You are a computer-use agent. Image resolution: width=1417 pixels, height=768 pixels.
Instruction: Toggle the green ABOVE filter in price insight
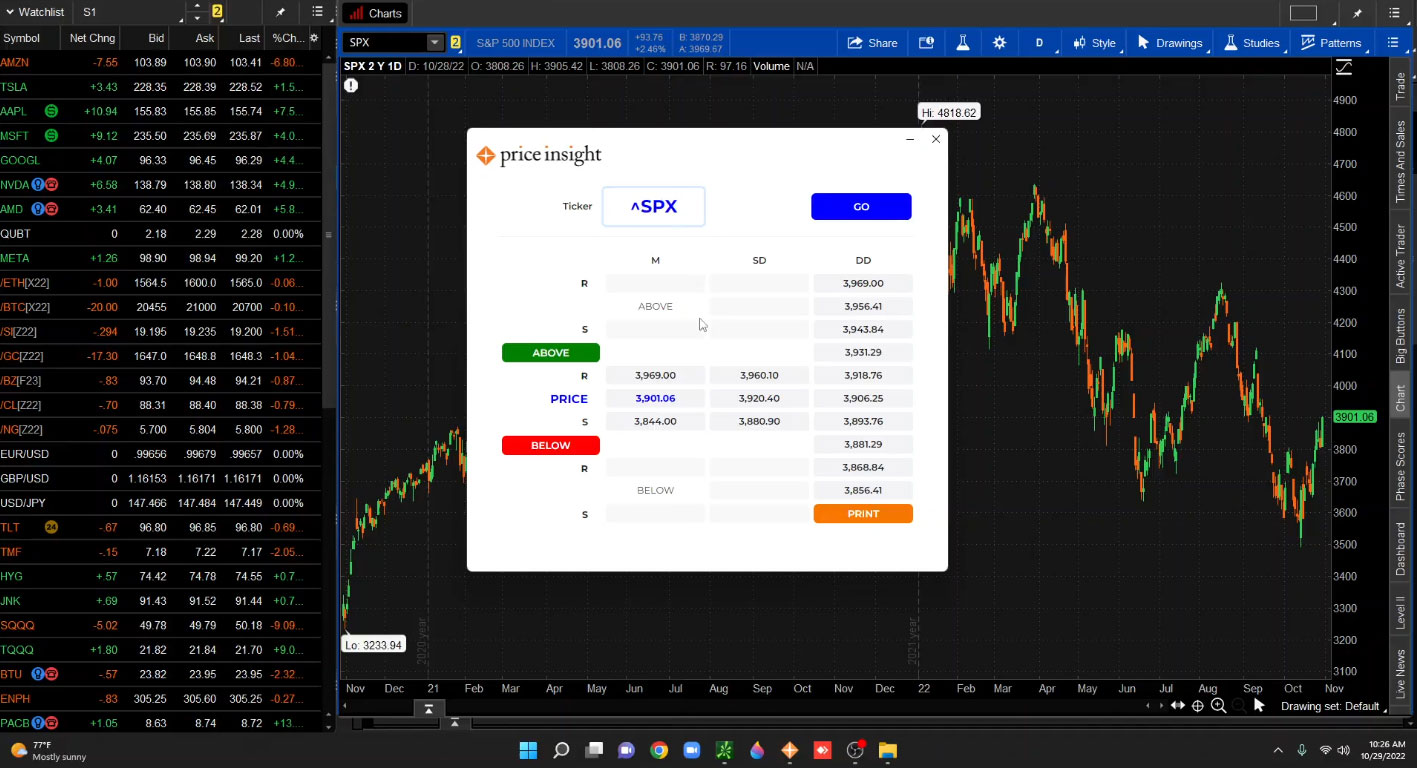[x=550, y=352]
